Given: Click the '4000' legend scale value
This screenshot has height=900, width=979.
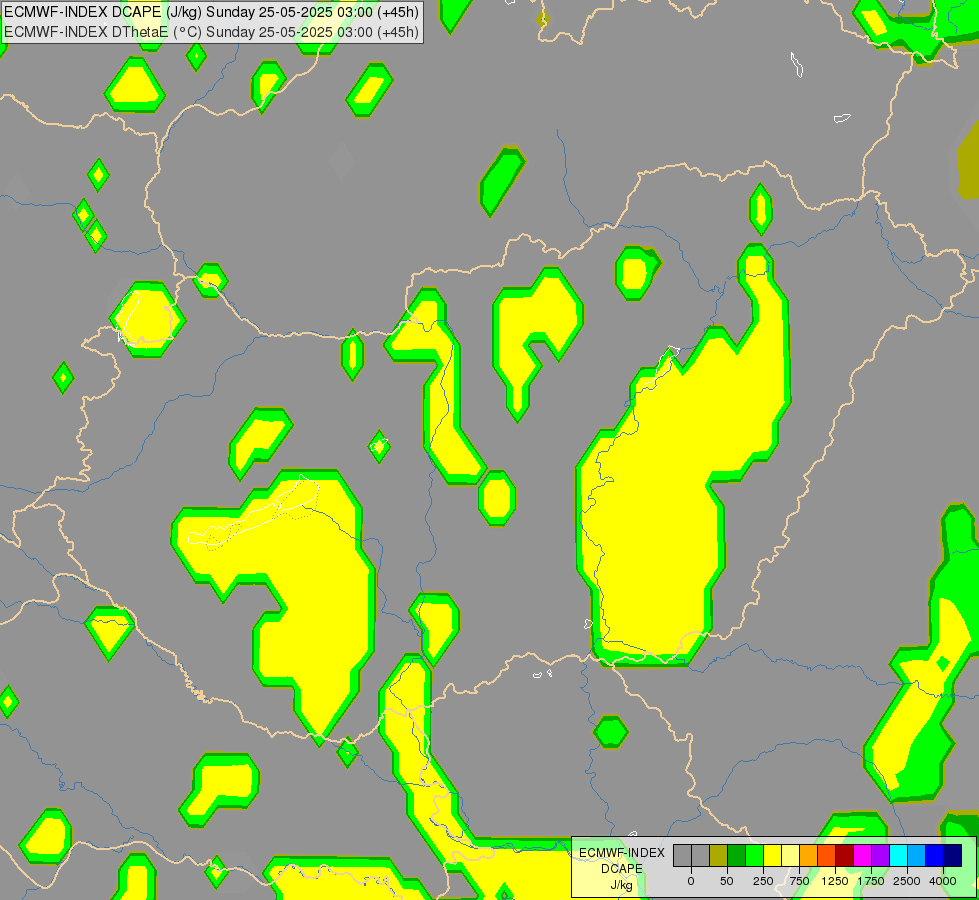Looking at the screenshot, I should (943, 881).
